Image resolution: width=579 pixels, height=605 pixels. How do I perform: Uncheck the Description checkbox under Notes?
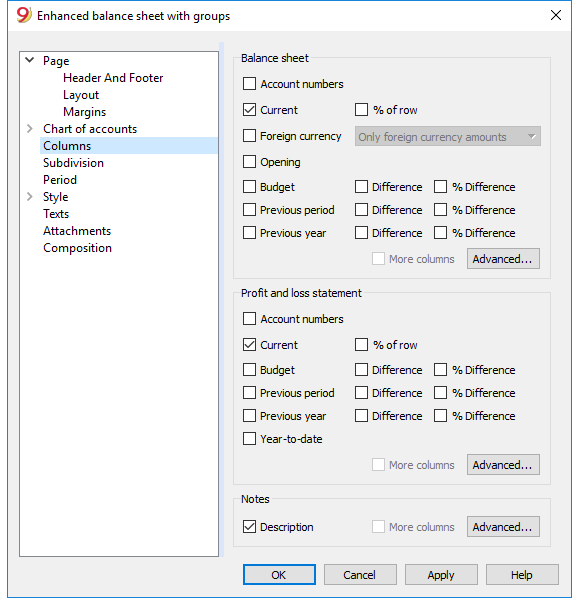pyautogui.click(x=250, y=526)
